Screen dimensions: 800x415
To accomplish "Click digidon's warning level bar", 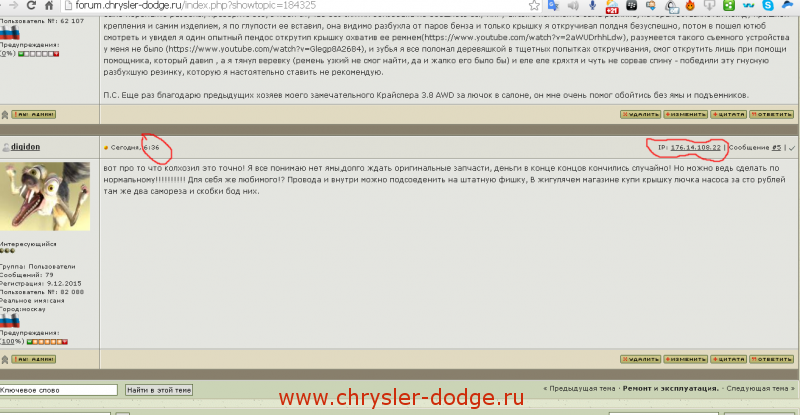I will click(47, 341).
